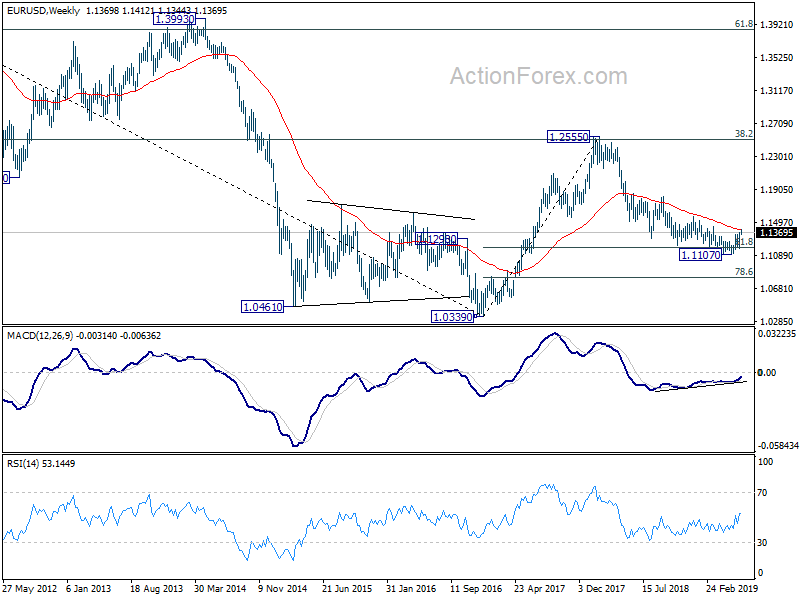Select the 61.8 Fibonacci level label at top
This screenshot has width=800, height=600.
[x=744, y=23]
